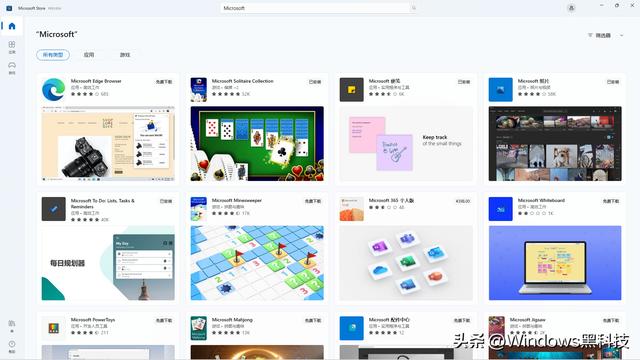Go to Home in the sidebar
The image size is (640, 360).
(12, 26)
